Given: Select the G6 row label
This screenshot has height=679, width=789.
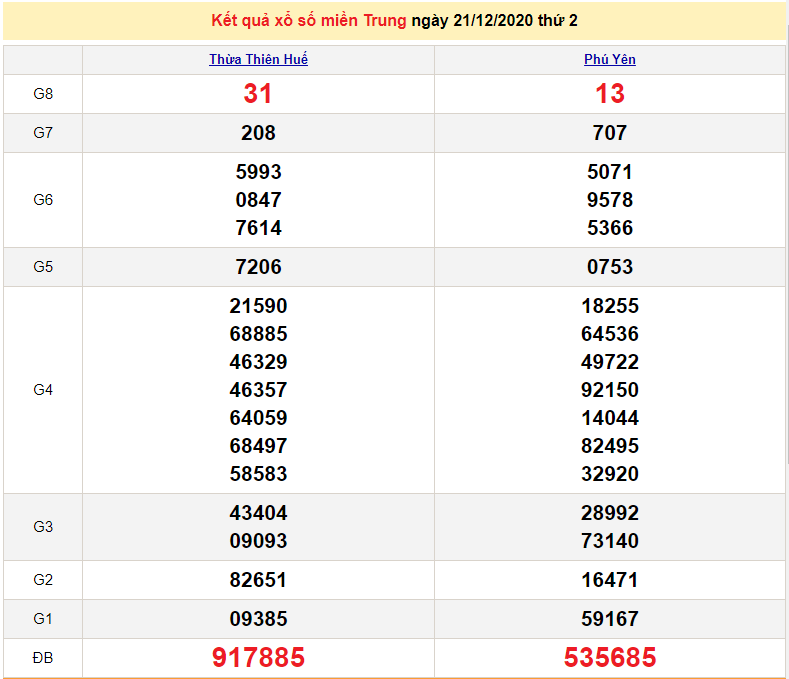Looking at the screenshot, I should click(43, 200).
